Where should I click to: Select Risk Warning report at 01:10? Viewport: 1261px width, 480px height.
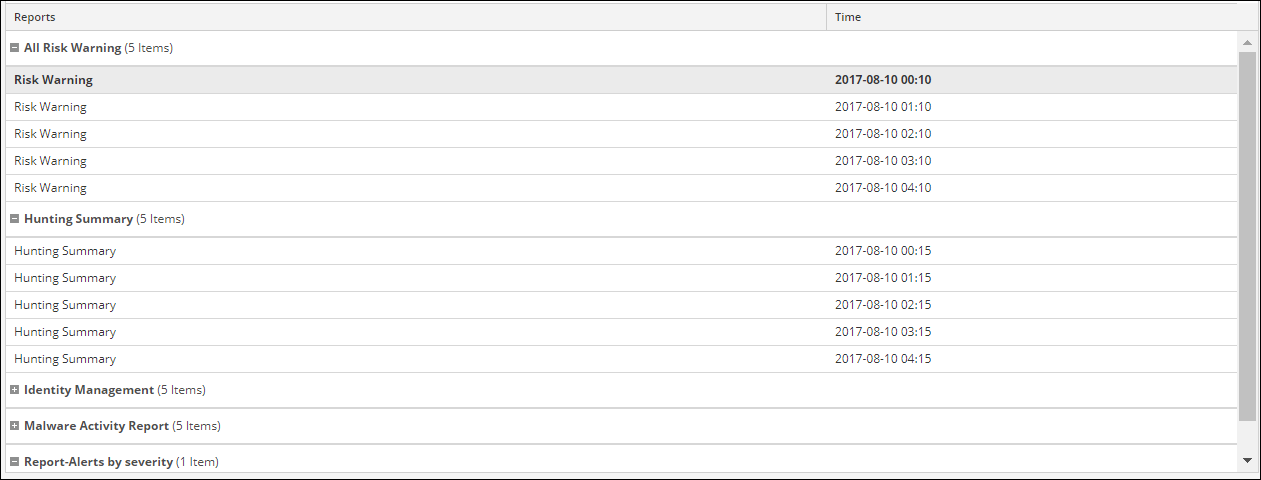click(x=50, y=107)
